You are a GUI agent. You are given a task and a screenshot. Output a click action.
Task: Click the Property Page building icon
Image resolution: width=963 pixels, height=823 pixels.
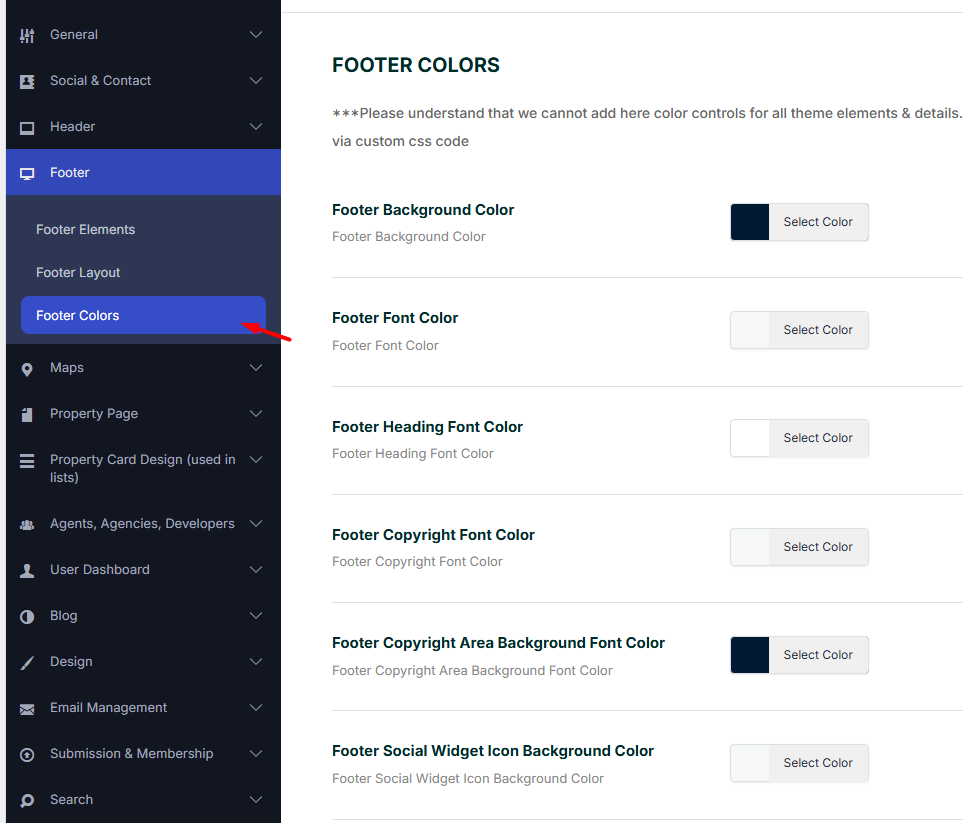tap(27, 414)
